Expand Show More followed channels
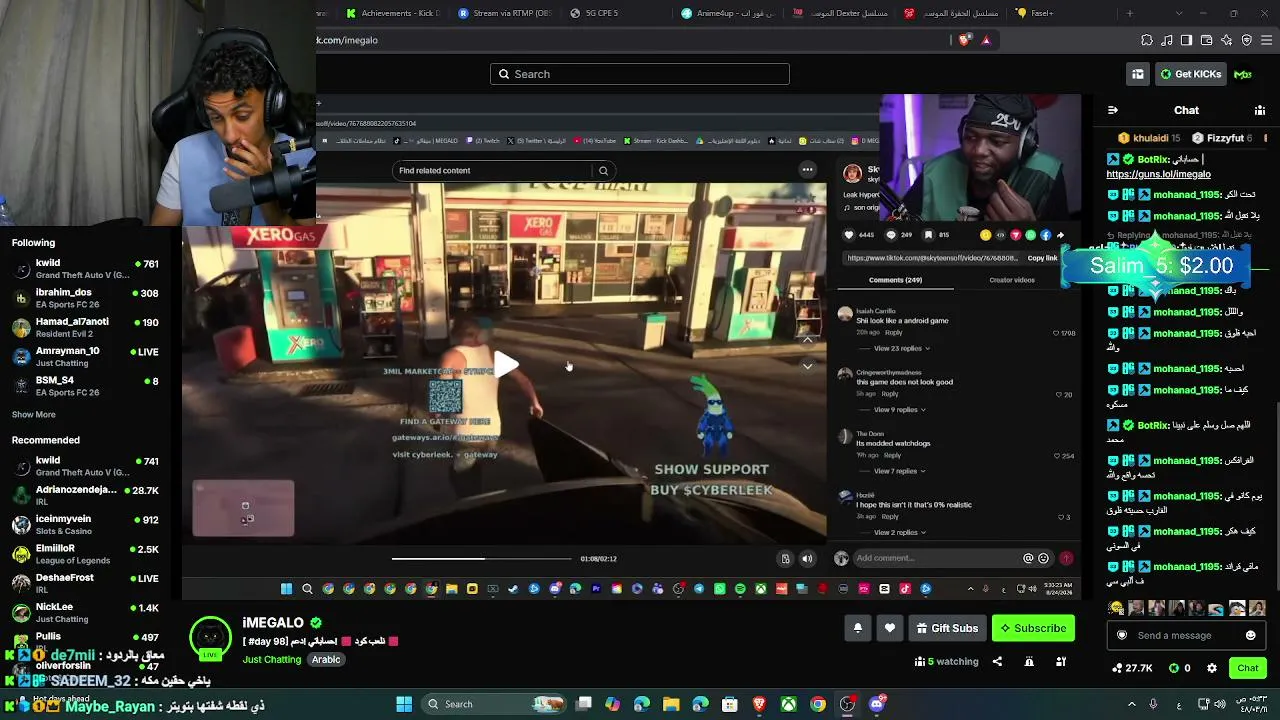The height and width of the screenshot is (720, 1280). pyautogui.click(x=33, y=414)
